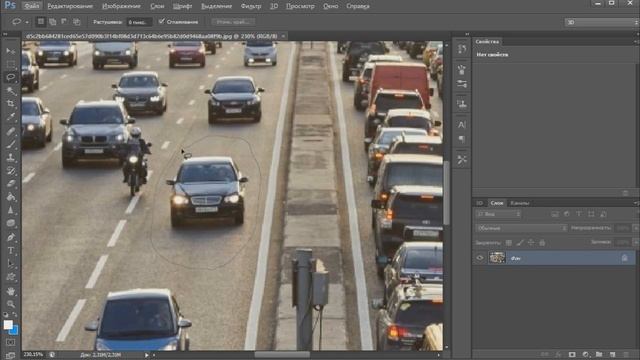Select the Zoom tool
Viewport: 640px width, 360px height.
click(x=11, y=304)
